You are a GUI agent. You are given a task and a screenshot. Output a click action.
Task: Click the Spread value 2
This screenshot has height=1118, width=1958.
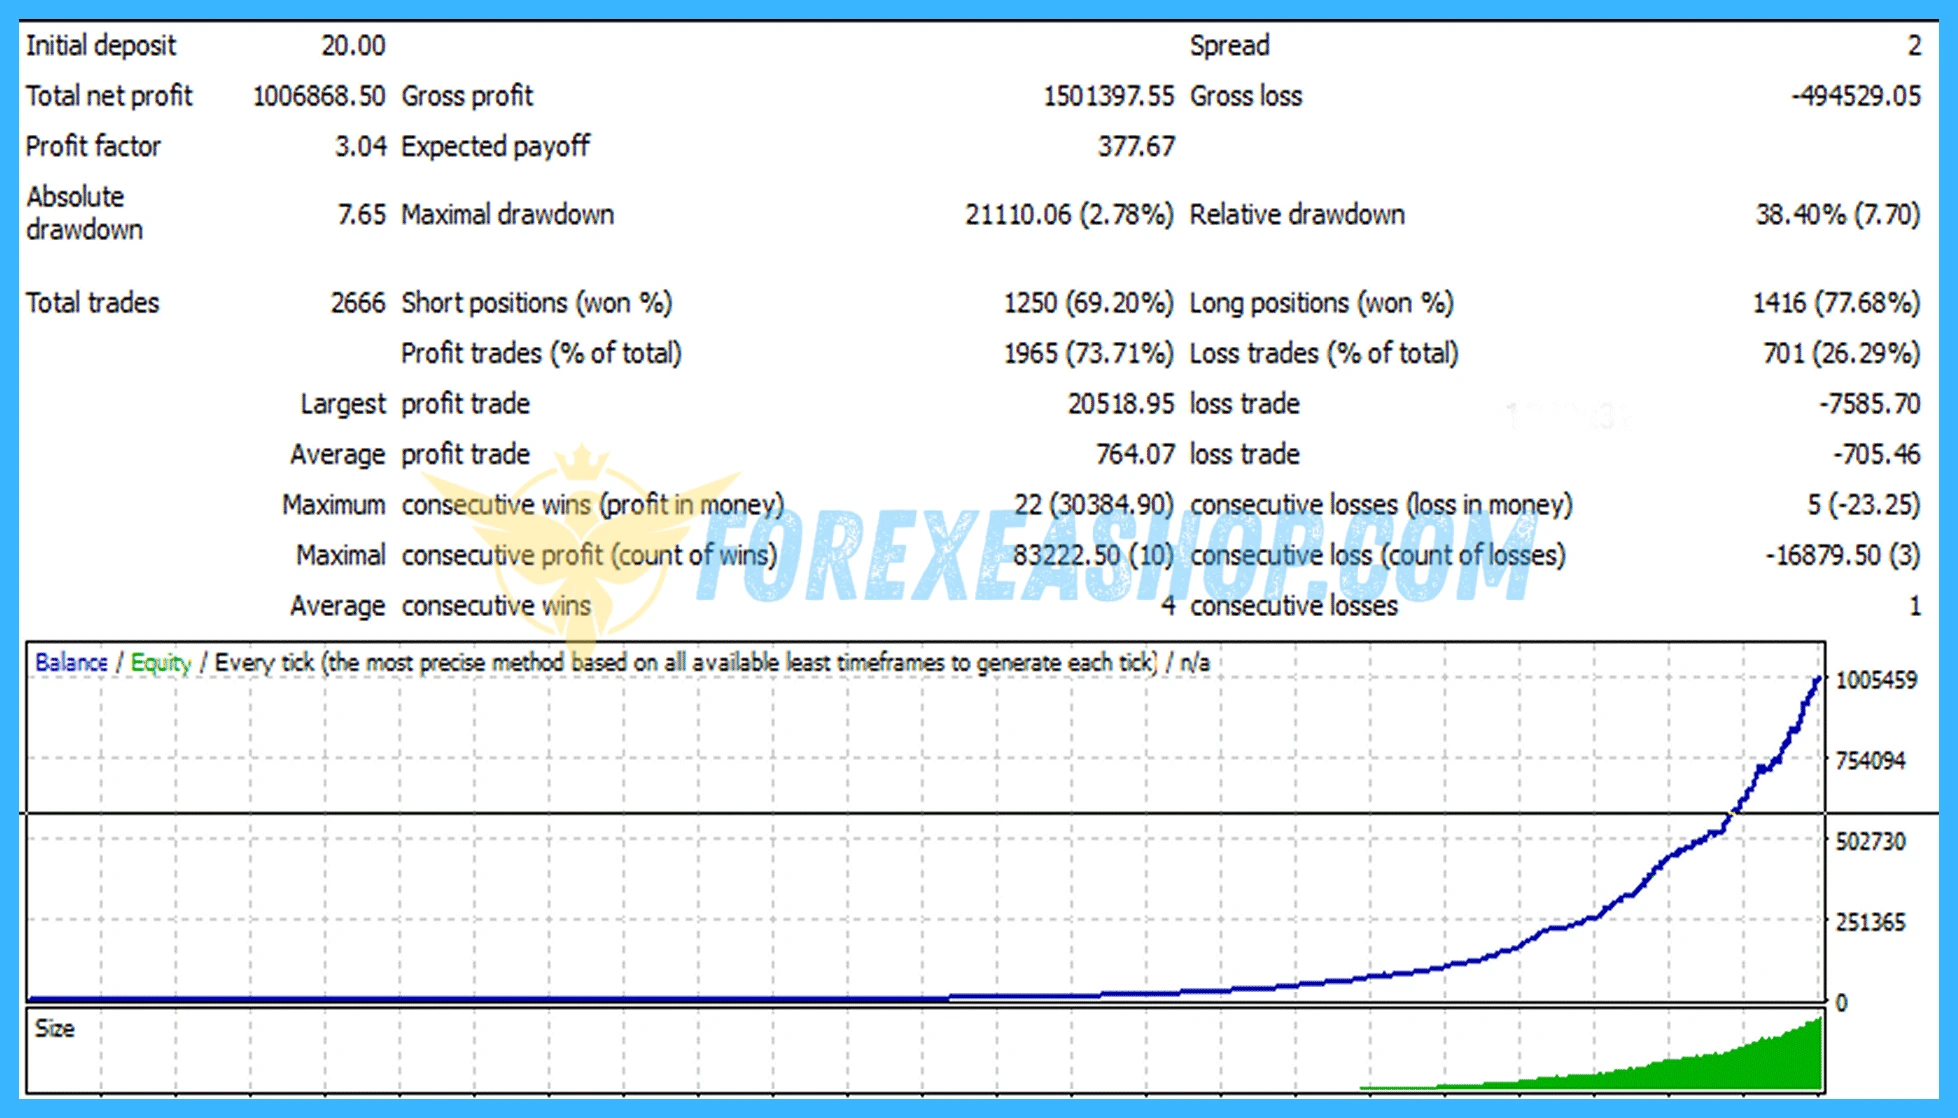1913,46
